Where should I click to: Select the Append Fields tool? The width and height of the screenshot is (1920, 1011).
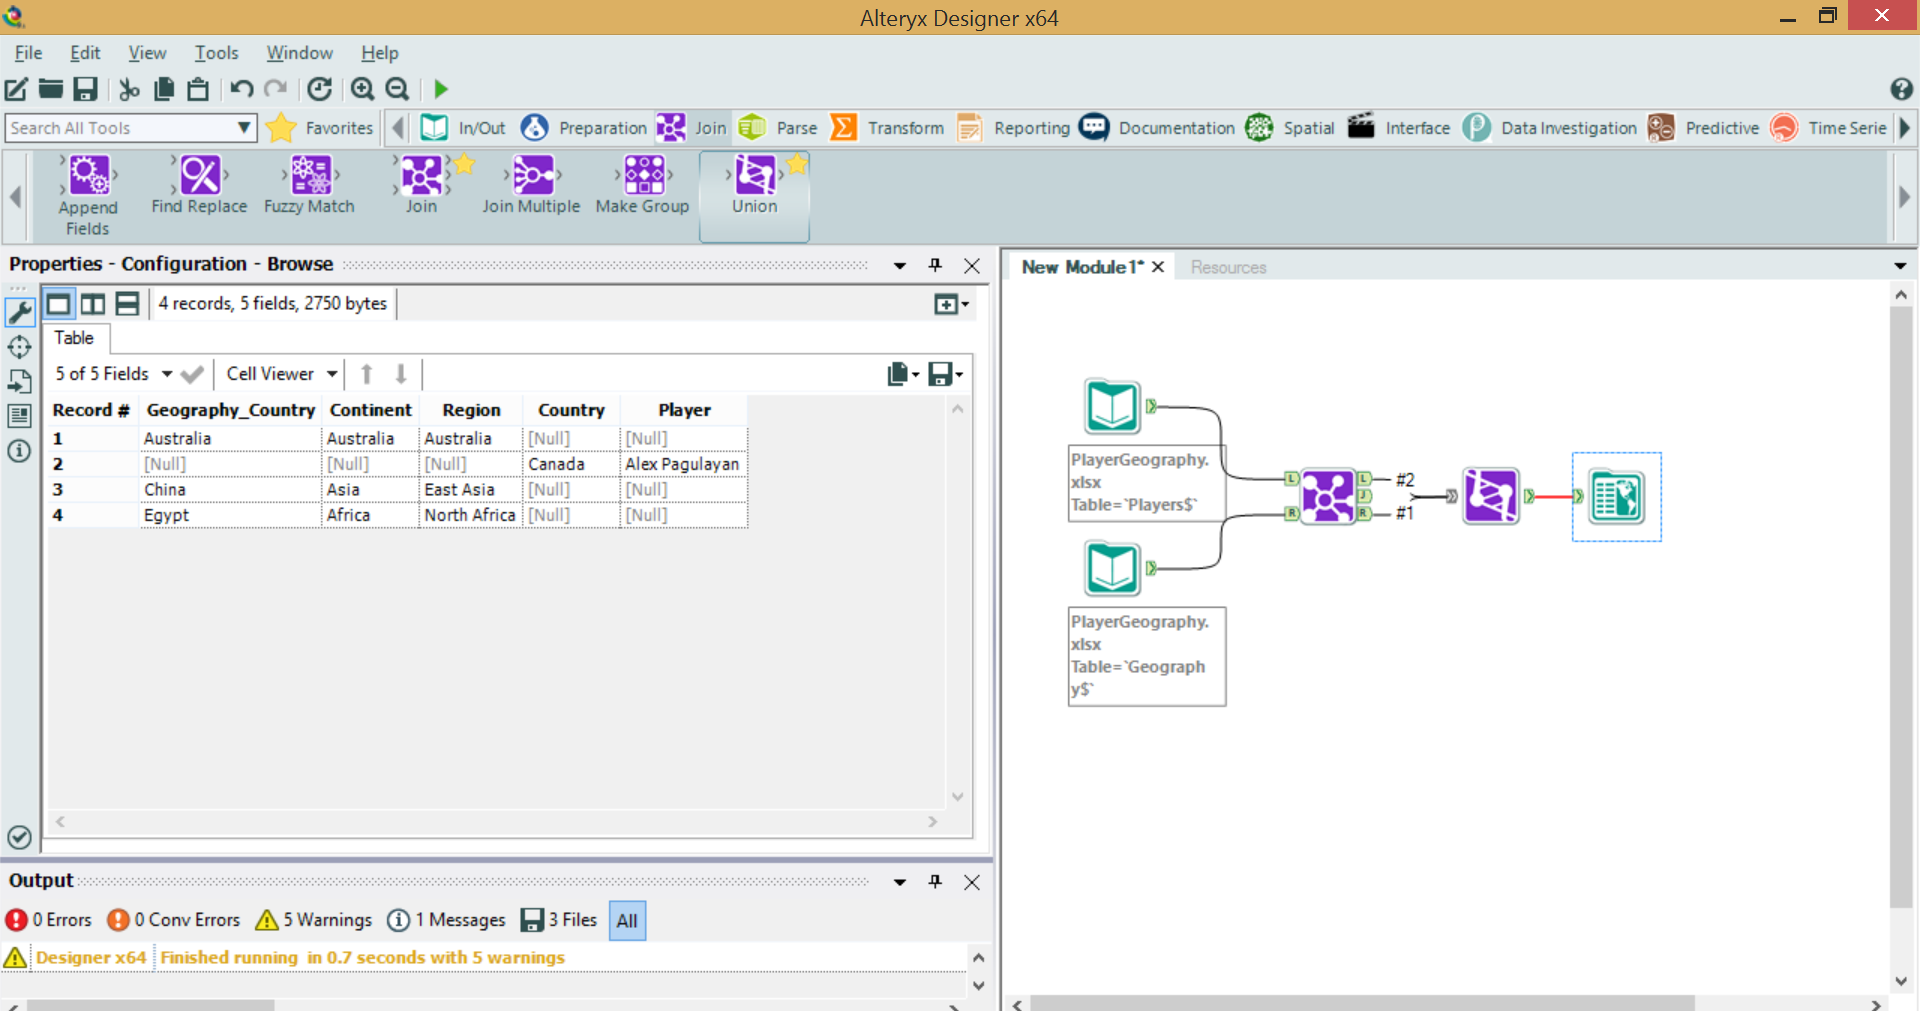pos(88,196)
